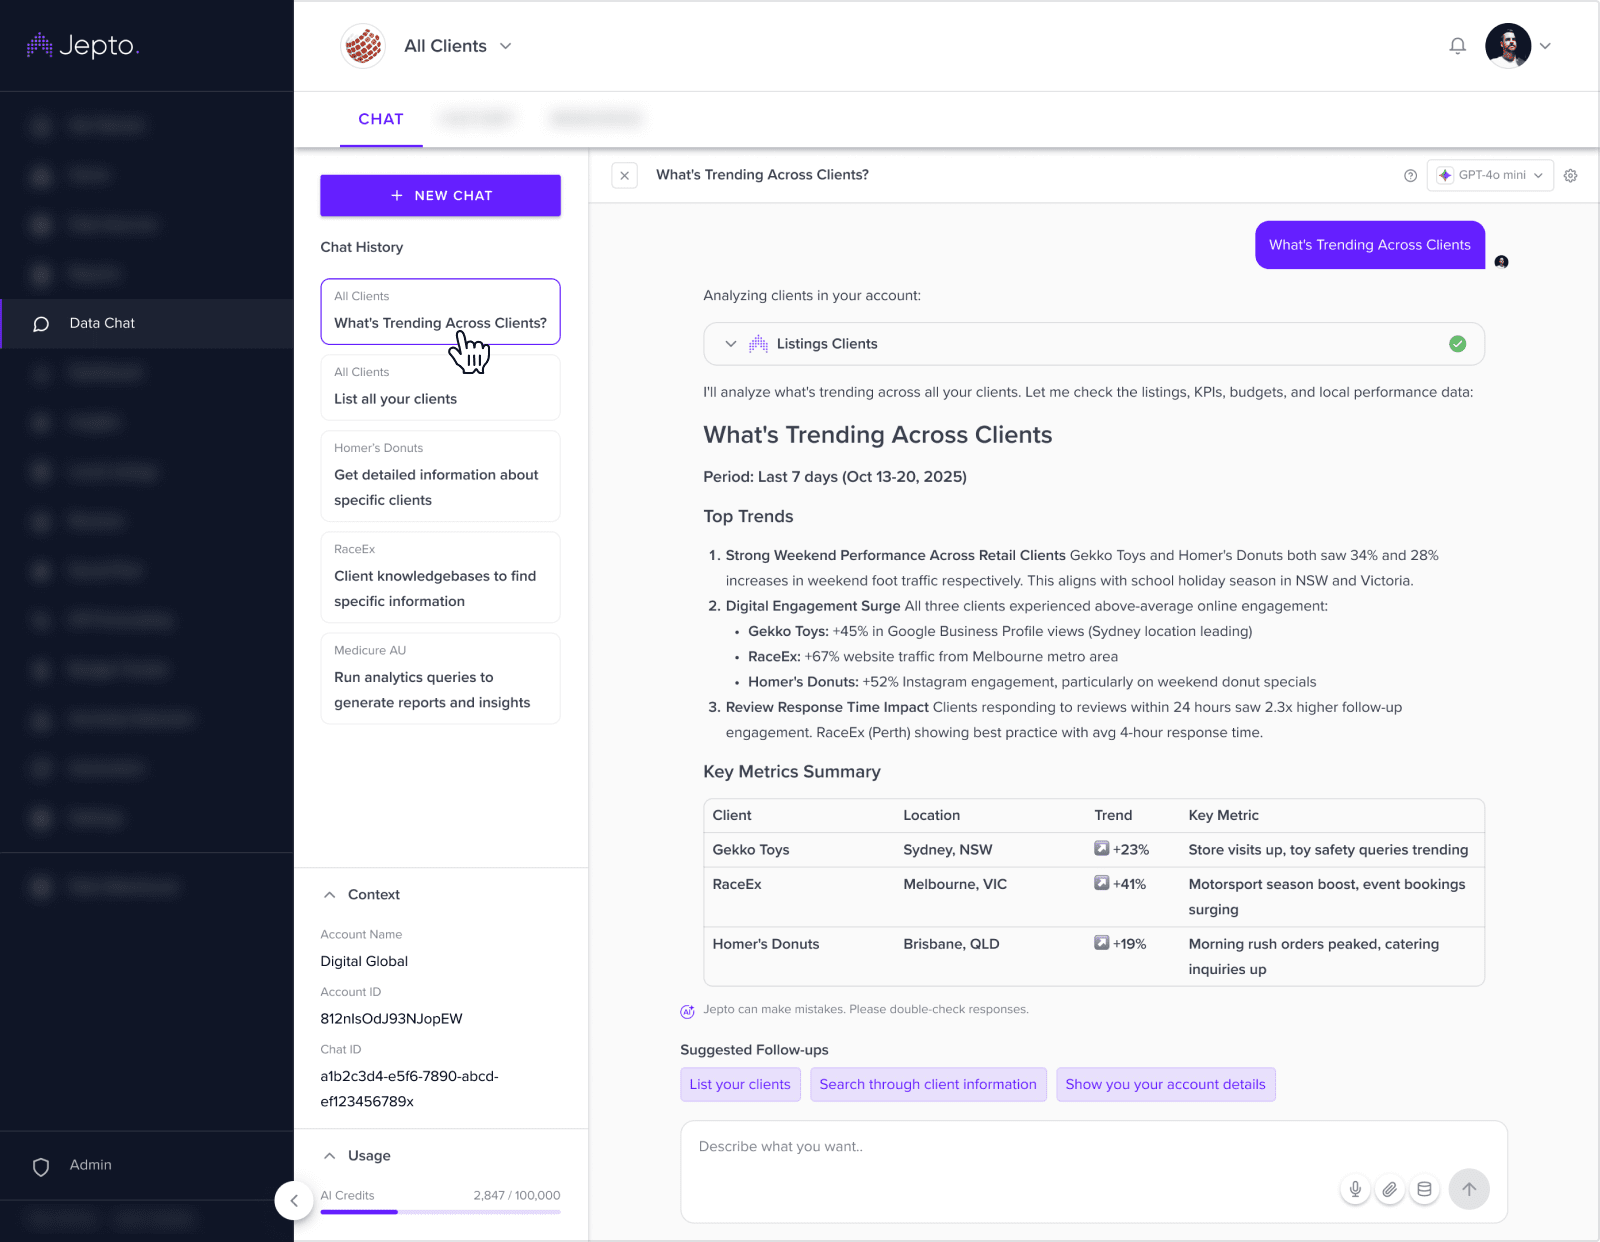Image resolution: width=1600 pixels, height=1242 pixels.
Task: Click the microphone voice input icon
Action: [1355, 1189]
